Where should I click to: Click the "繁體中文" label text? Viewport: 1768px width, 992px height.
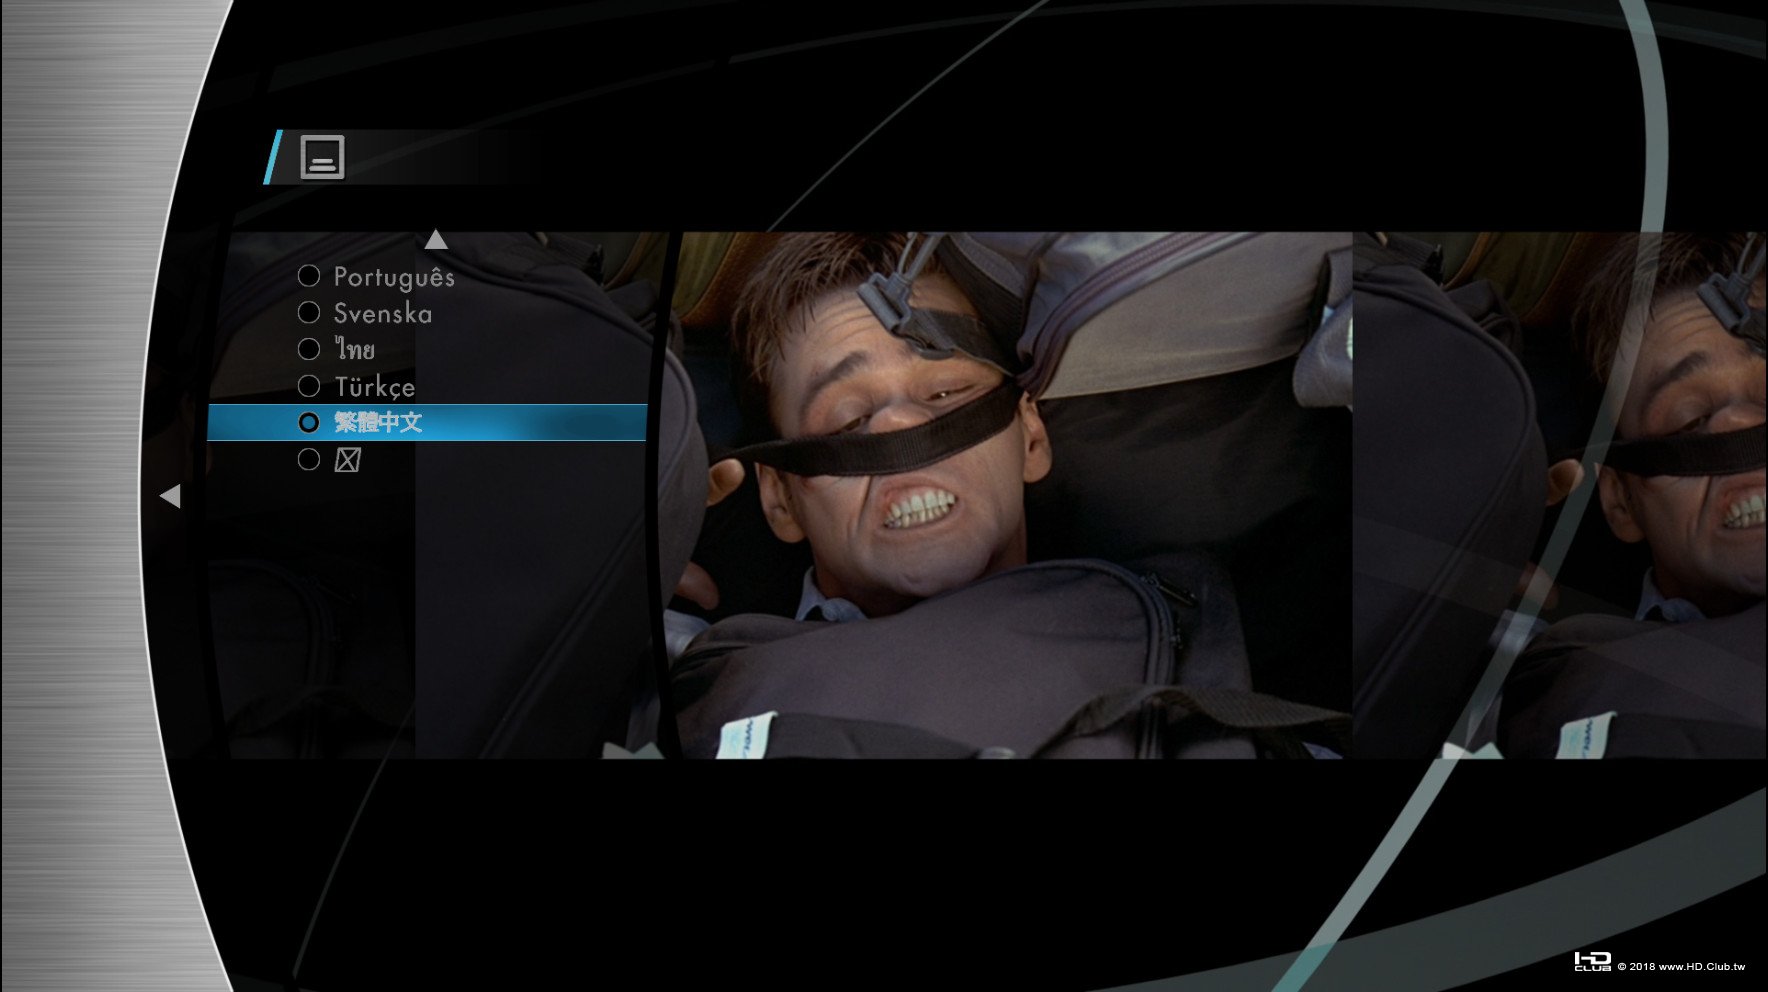point(378,422)
